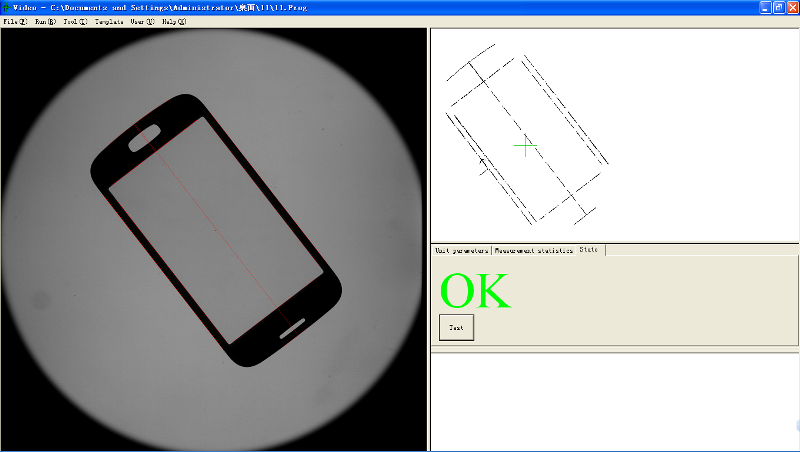Minimize the Video window
The image size is (800, 452).
[765, 7]
